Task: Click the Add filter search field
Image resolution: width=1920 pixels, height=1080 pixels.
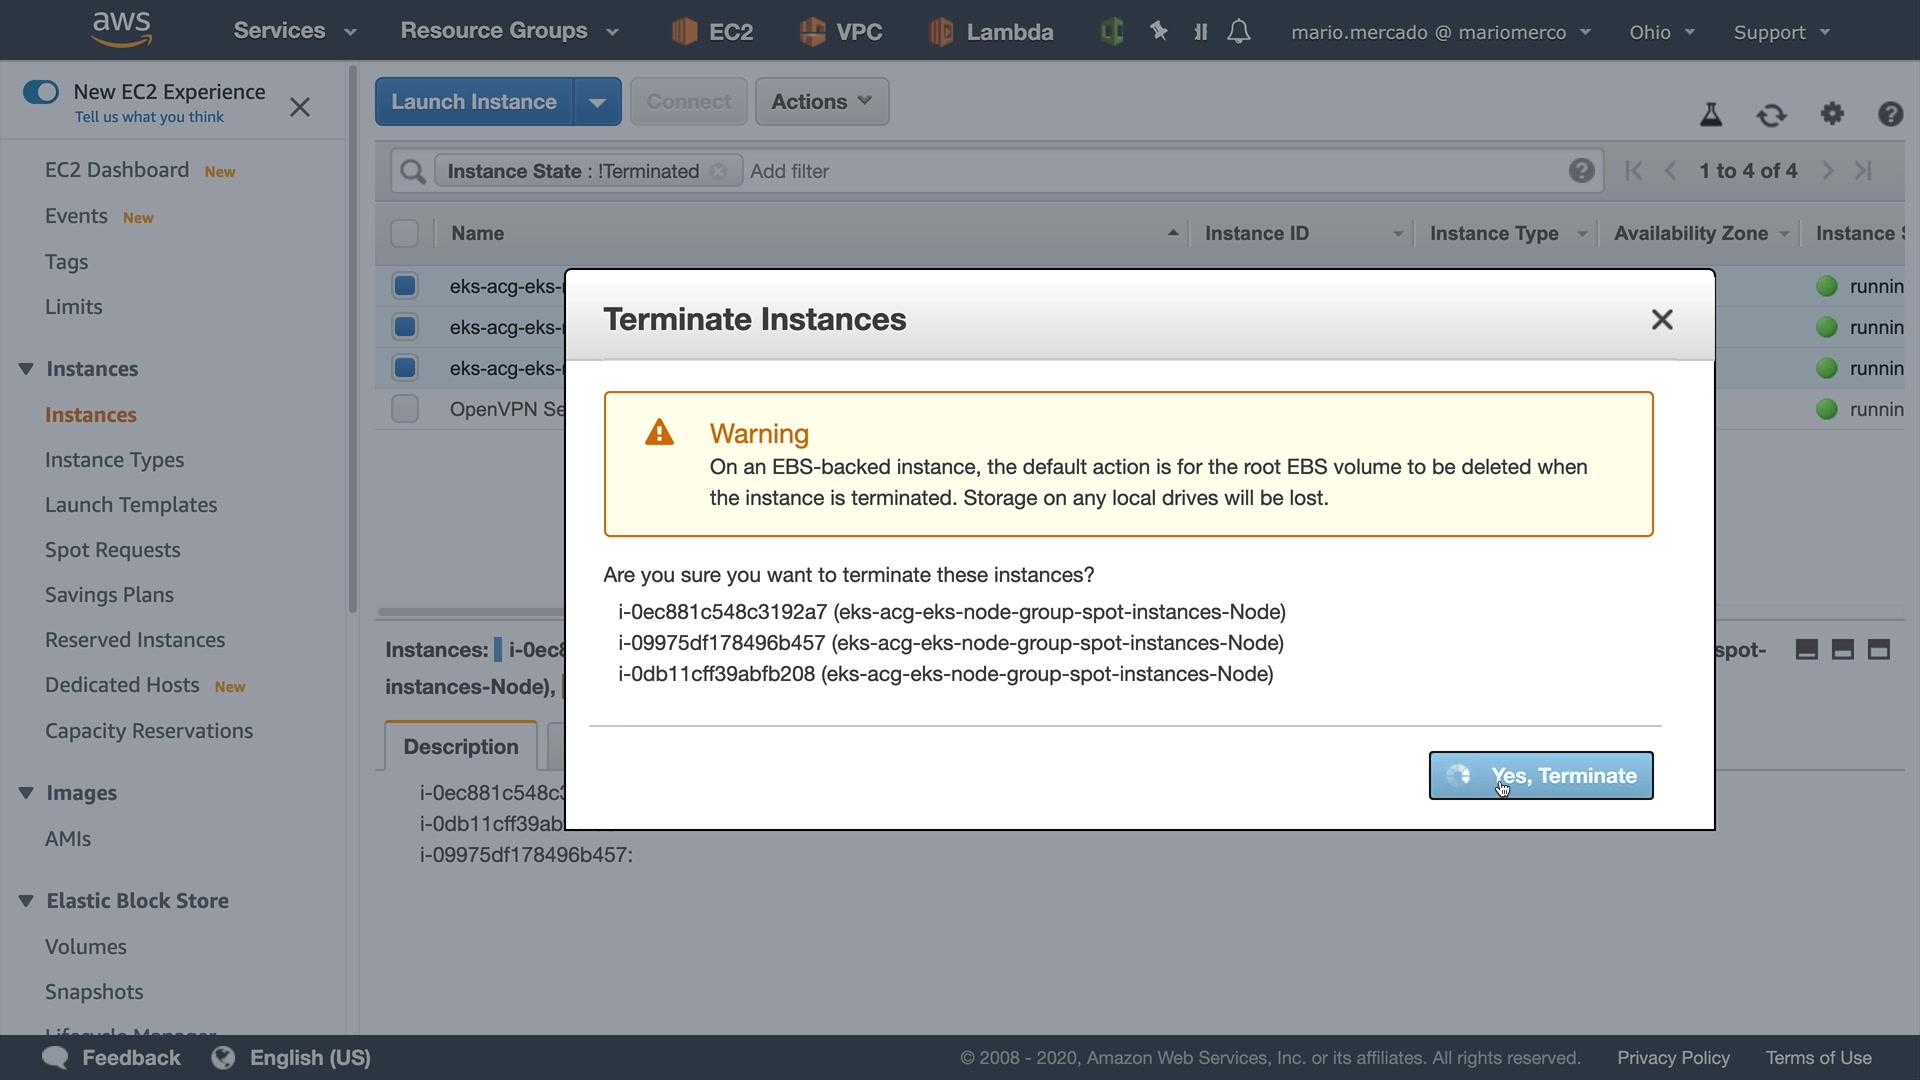Action: [x=1150, y=171]
